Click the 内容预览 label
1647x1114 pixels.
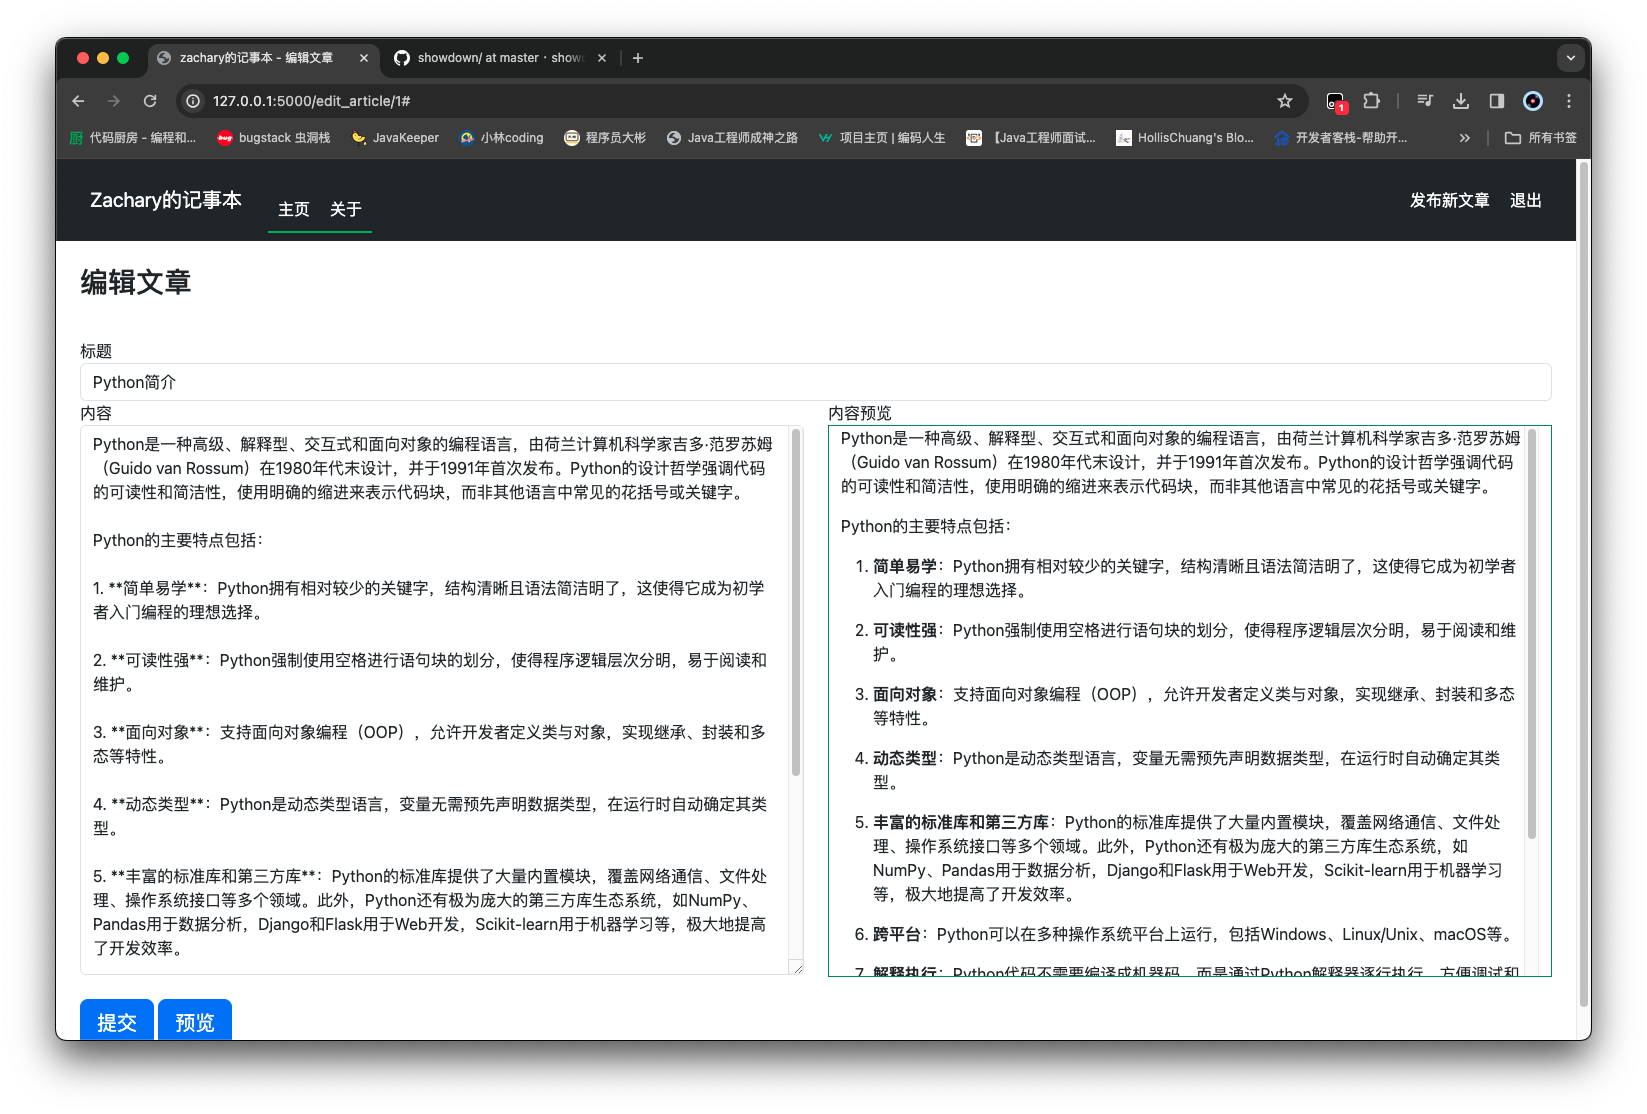click(860, 413)
